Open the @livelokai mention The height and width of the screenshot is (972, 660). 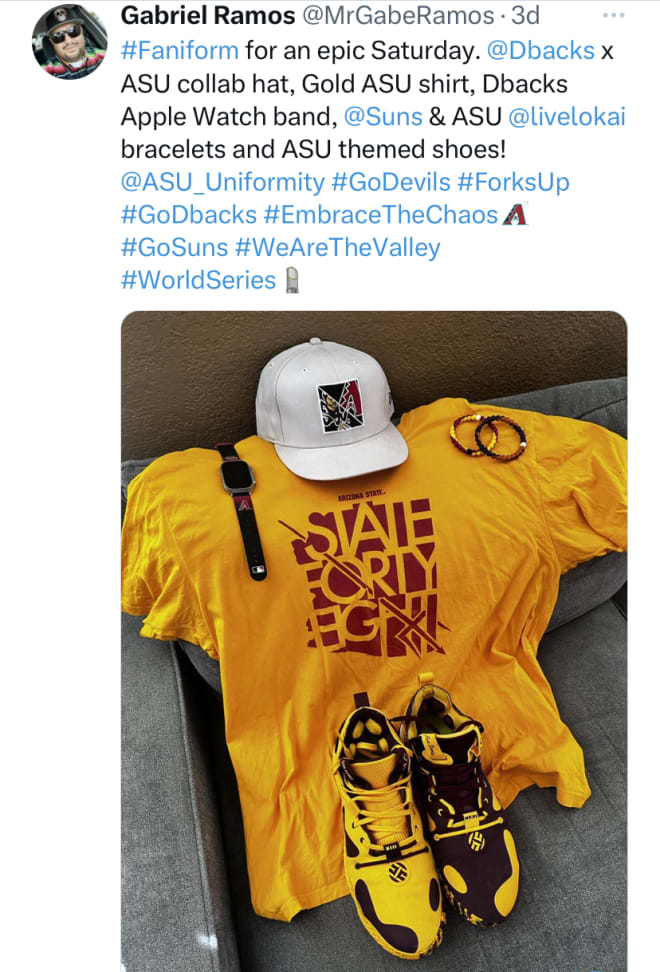tap(566, 117)
